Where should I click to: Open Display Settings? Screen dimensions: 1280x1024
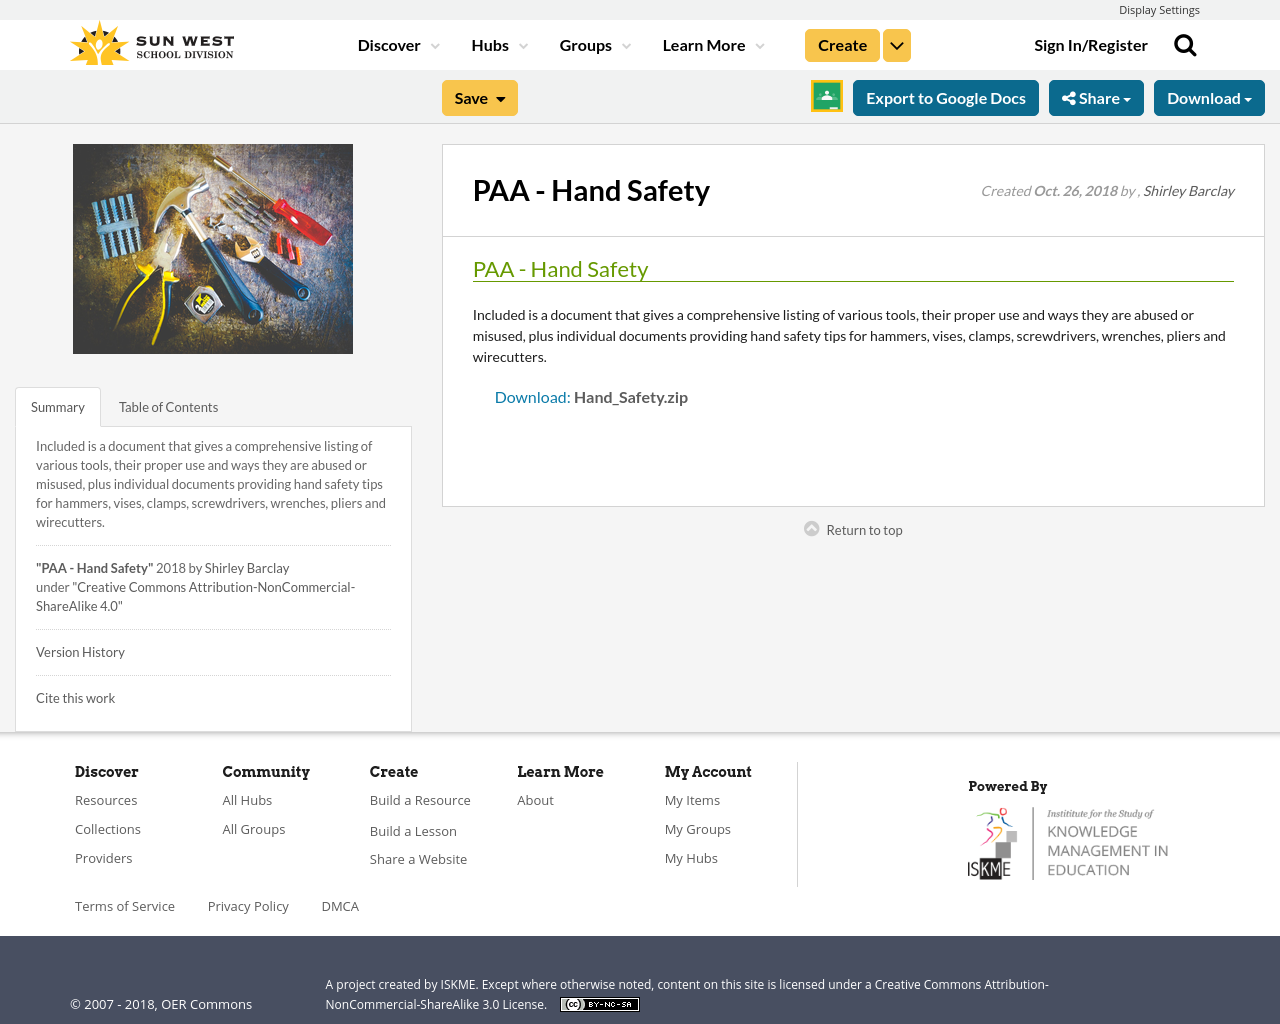(x=1159, y=9)
